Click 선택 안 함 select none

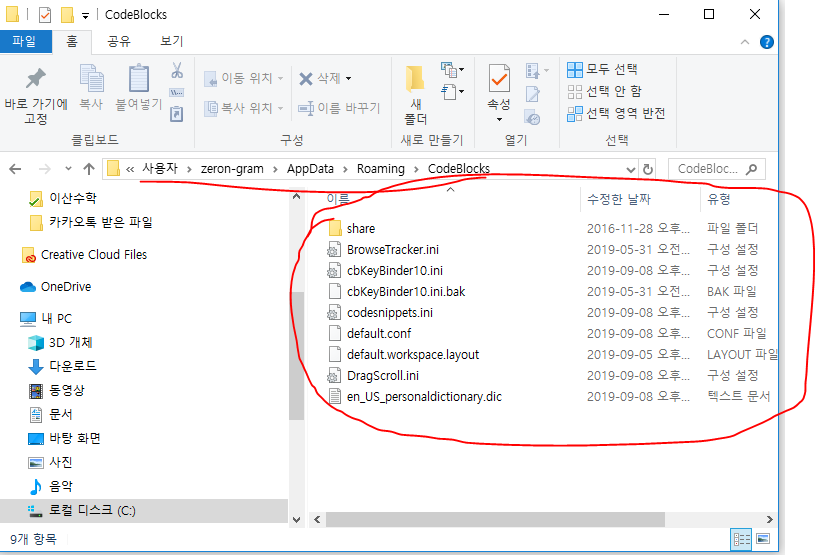604,91
